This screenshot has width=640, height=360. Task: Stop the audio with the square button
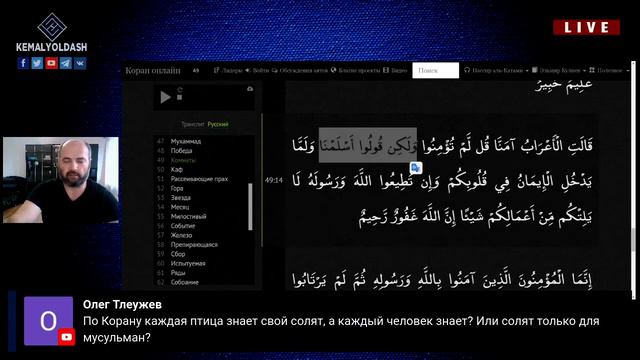(x=180, y=98)
